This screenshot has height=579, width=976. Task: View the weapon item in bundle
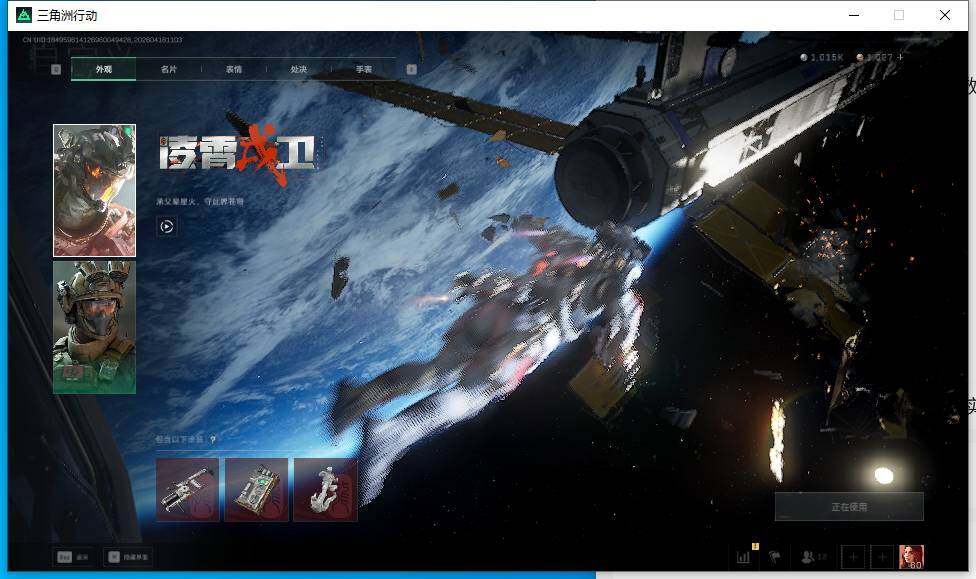(187, 490)
